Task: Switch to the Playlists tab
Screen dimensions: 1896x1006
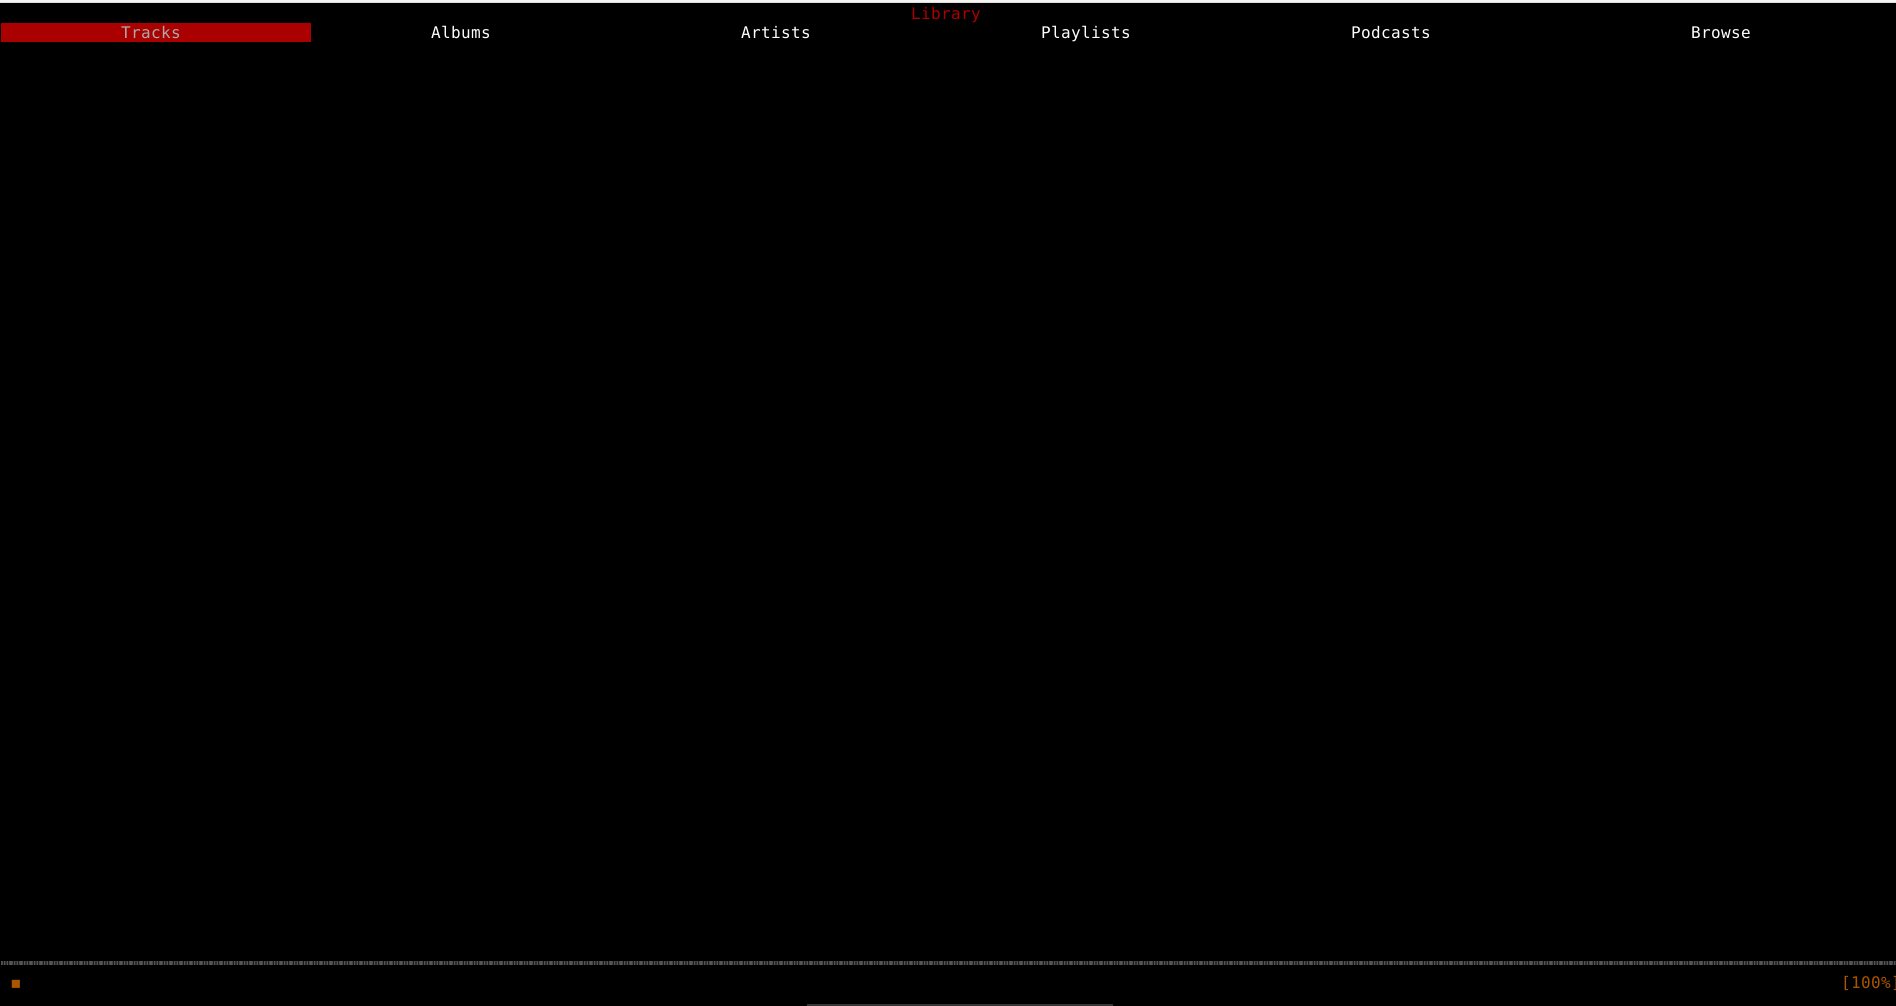Action: 1085,32
